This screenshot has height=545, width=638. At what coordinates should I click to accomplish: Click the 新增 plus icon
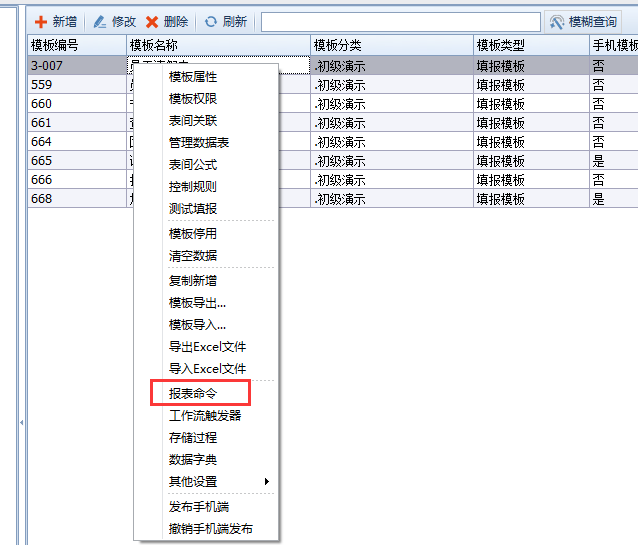pyautogui.click(x=41, y=22)
